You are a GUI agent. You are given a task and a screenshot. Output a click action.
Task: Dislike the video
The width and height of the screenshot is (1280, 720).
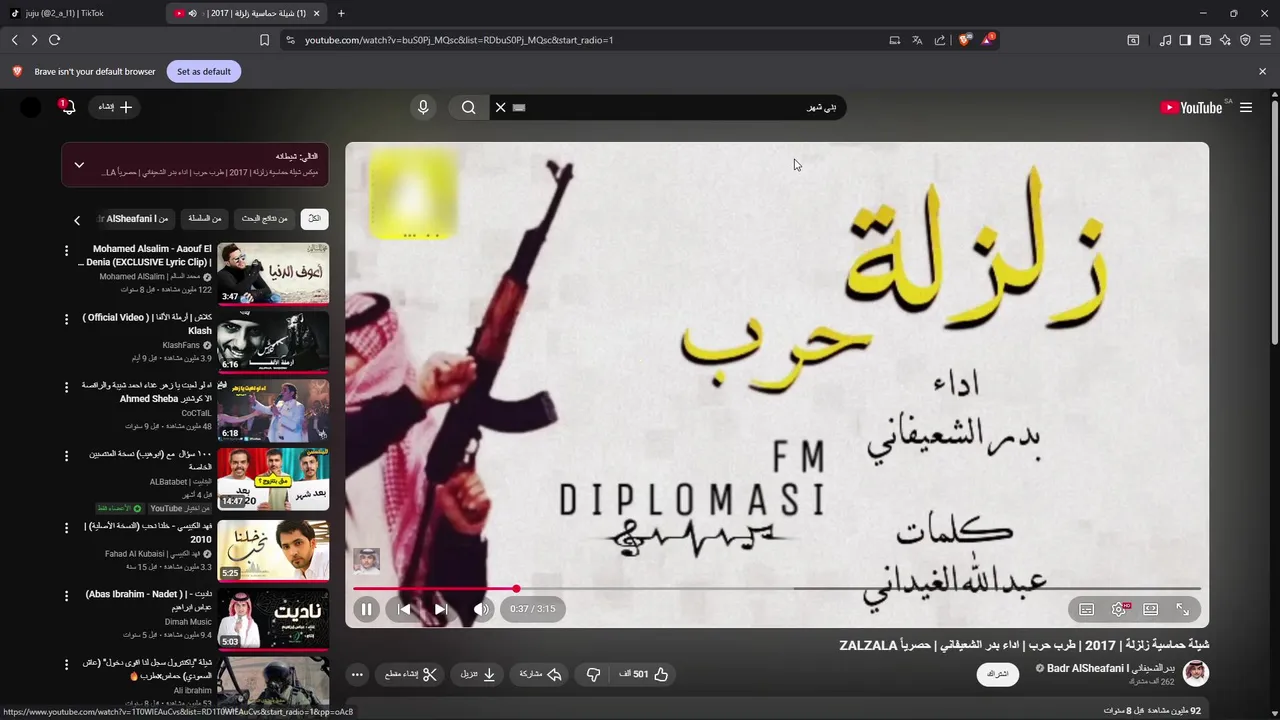pyautogui.click(x=593, y=675)
